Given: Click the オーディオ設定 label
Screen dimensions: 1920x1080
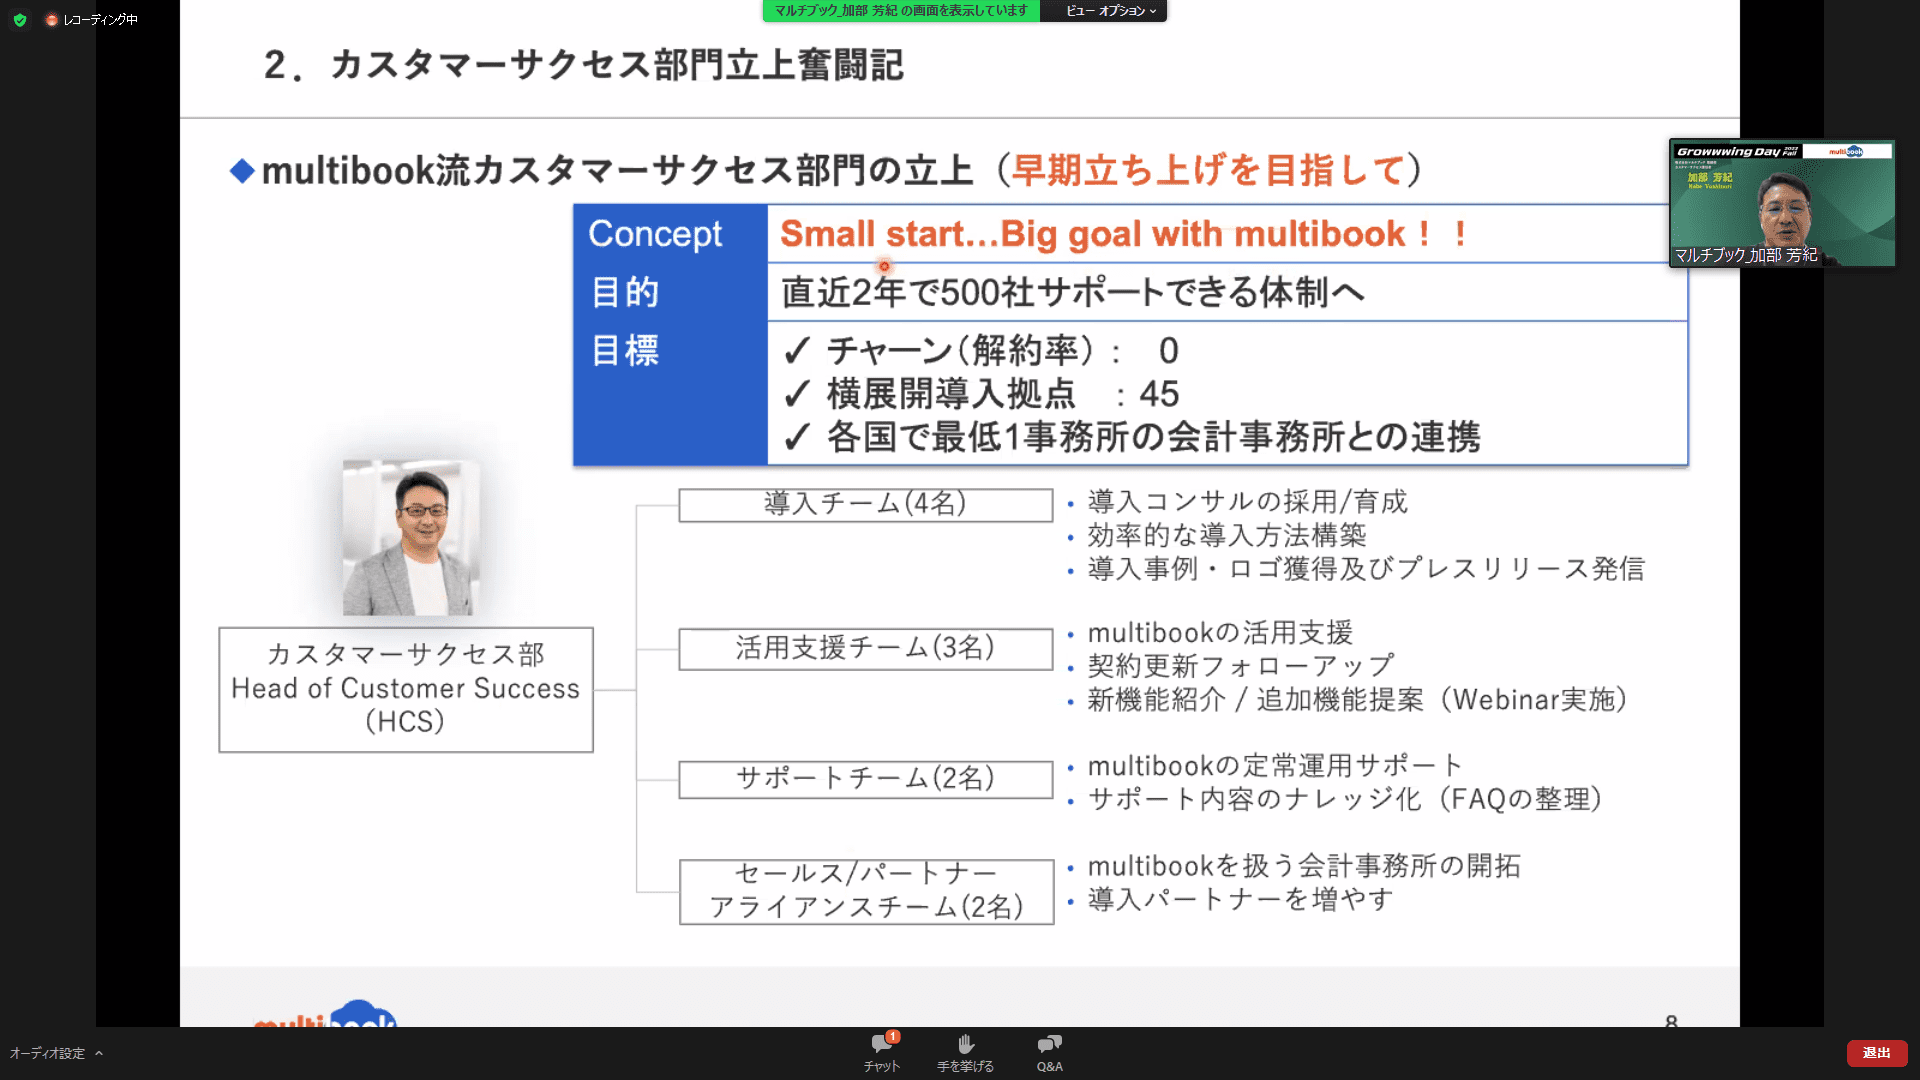Looking at the screenshot, I should (x=48, y=1053).
